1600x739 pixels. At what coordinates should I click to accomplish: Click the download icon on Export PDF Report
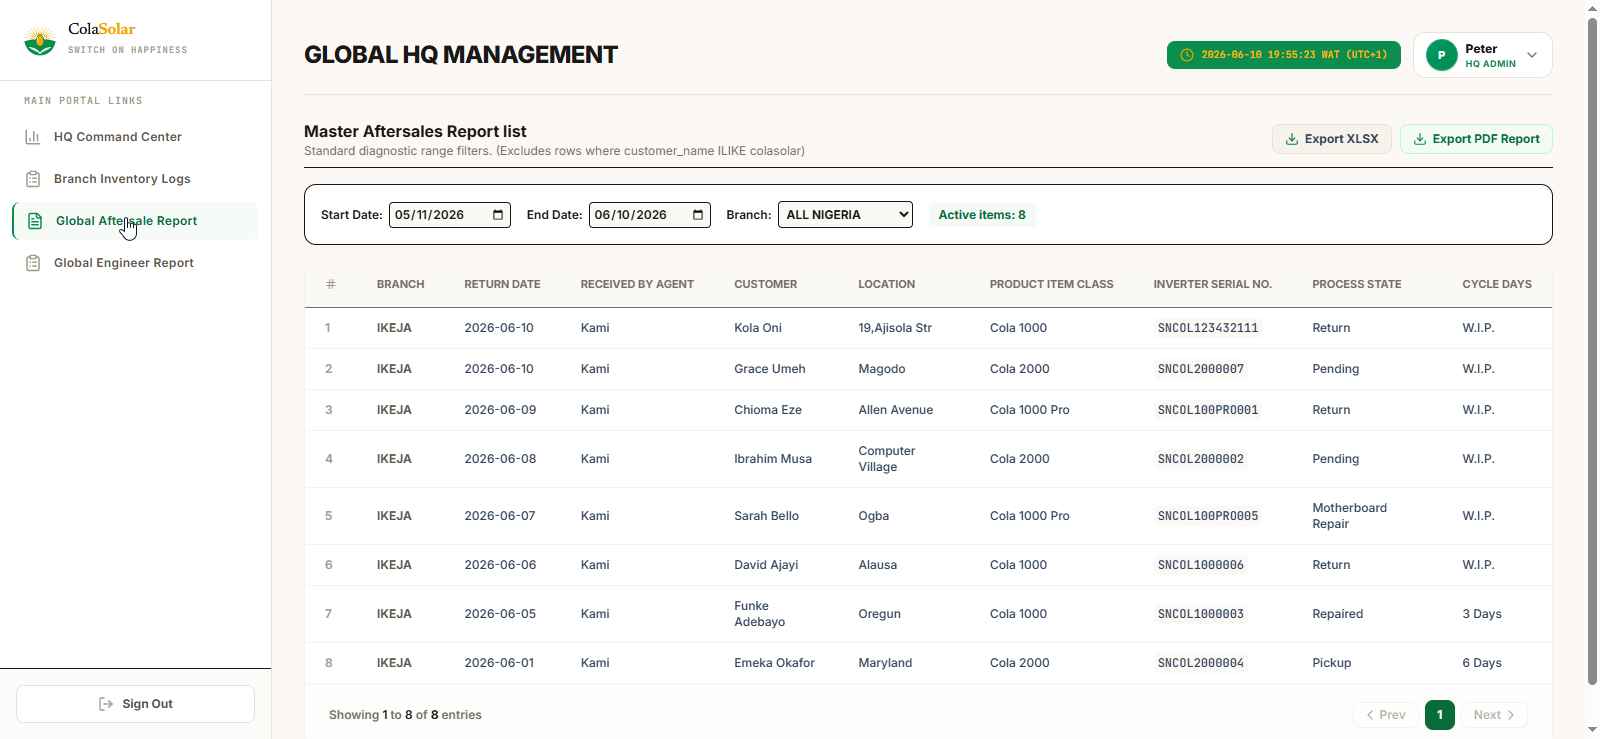pos(1420,139)
